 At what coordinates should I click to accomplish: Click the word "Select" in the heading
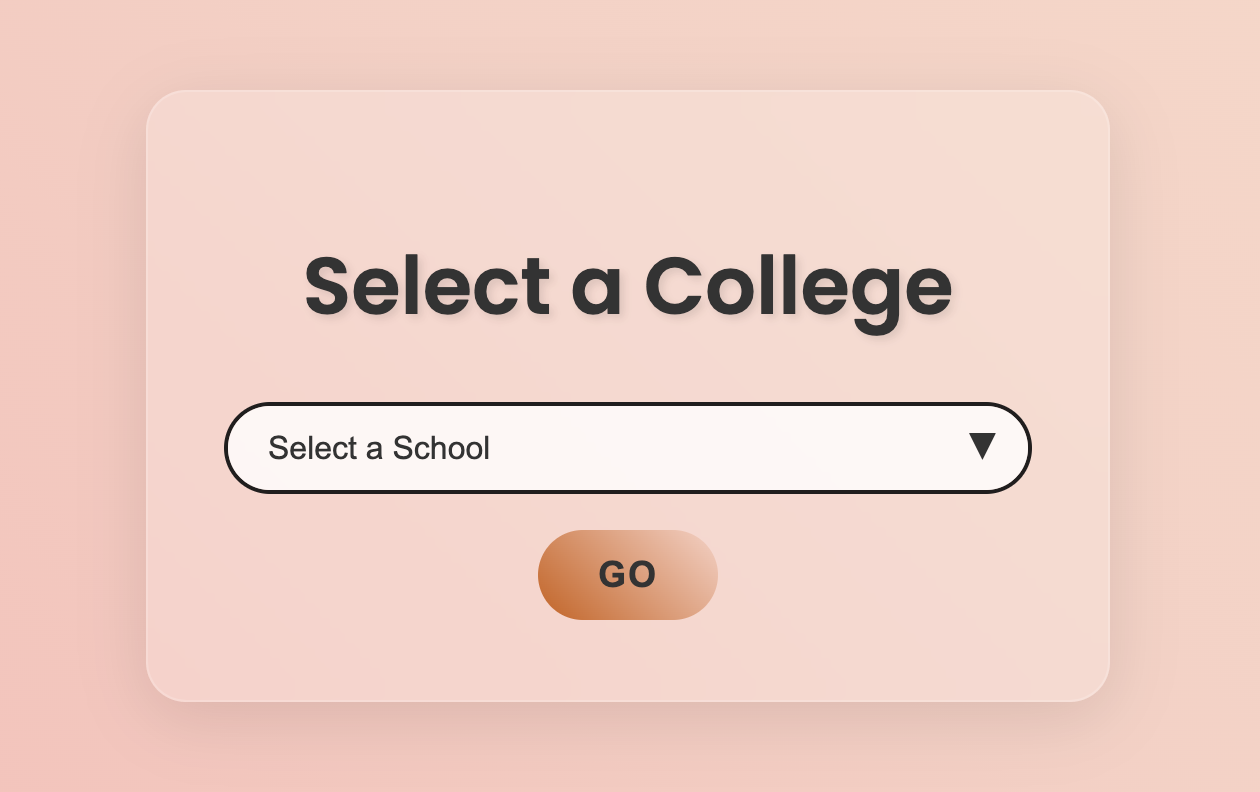click(427, 286)
